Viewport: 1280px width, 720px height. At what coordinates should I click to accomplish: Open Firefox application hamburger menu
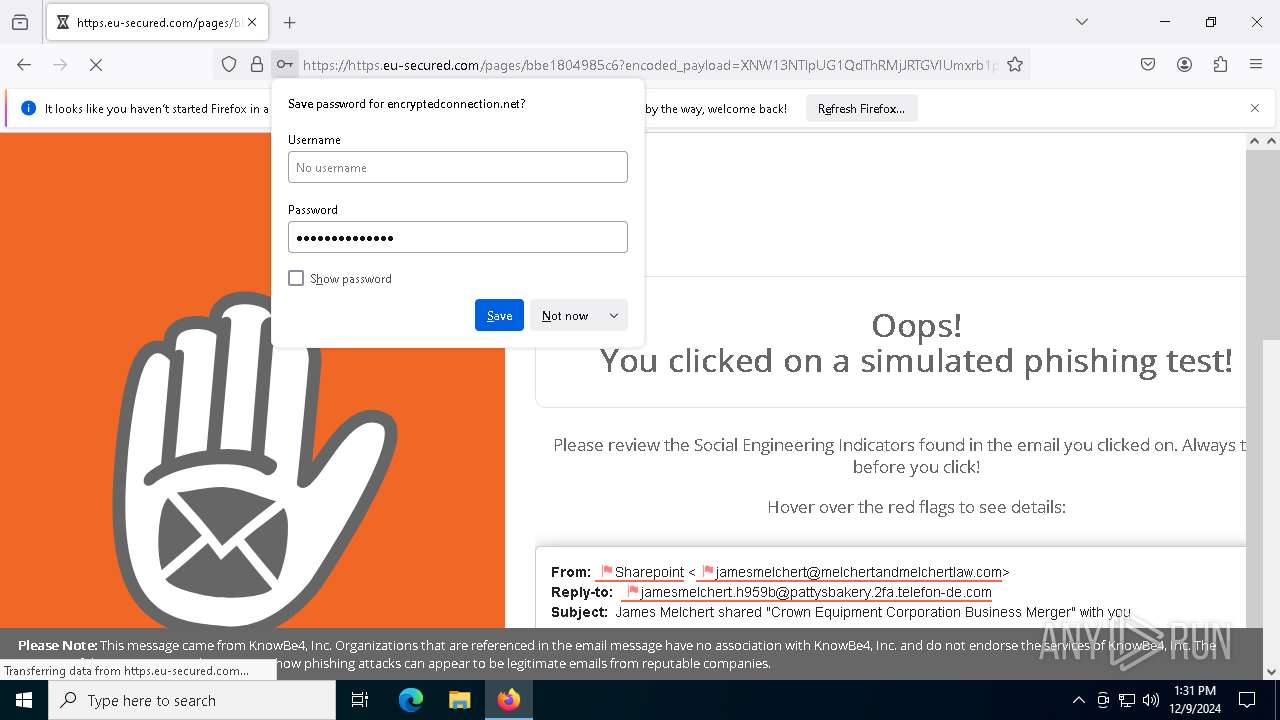click(1256, 65)
